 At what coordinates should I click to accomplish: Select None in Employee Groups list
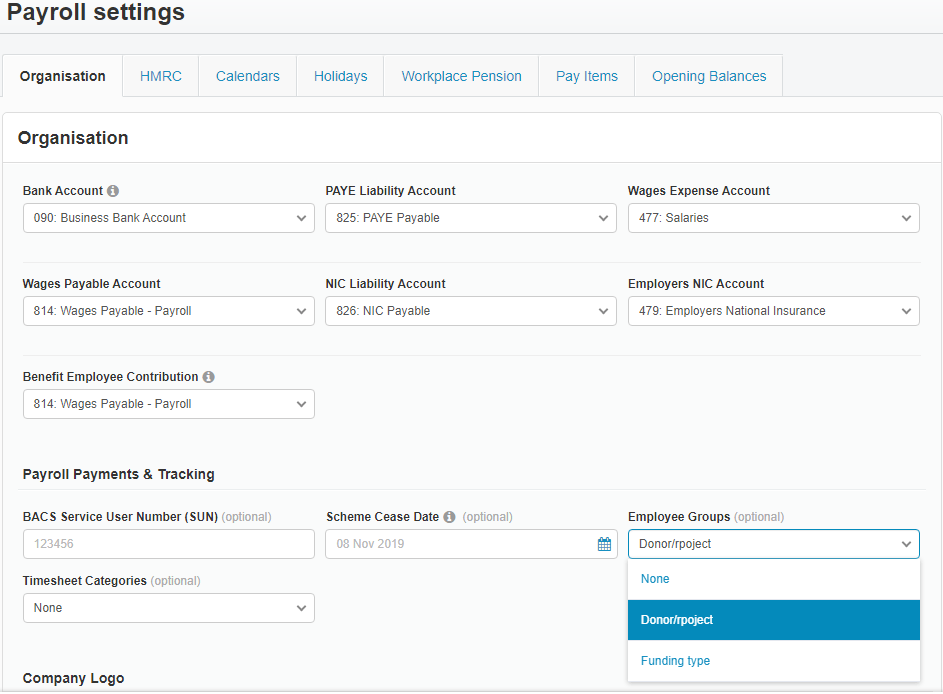pos(655,579)
